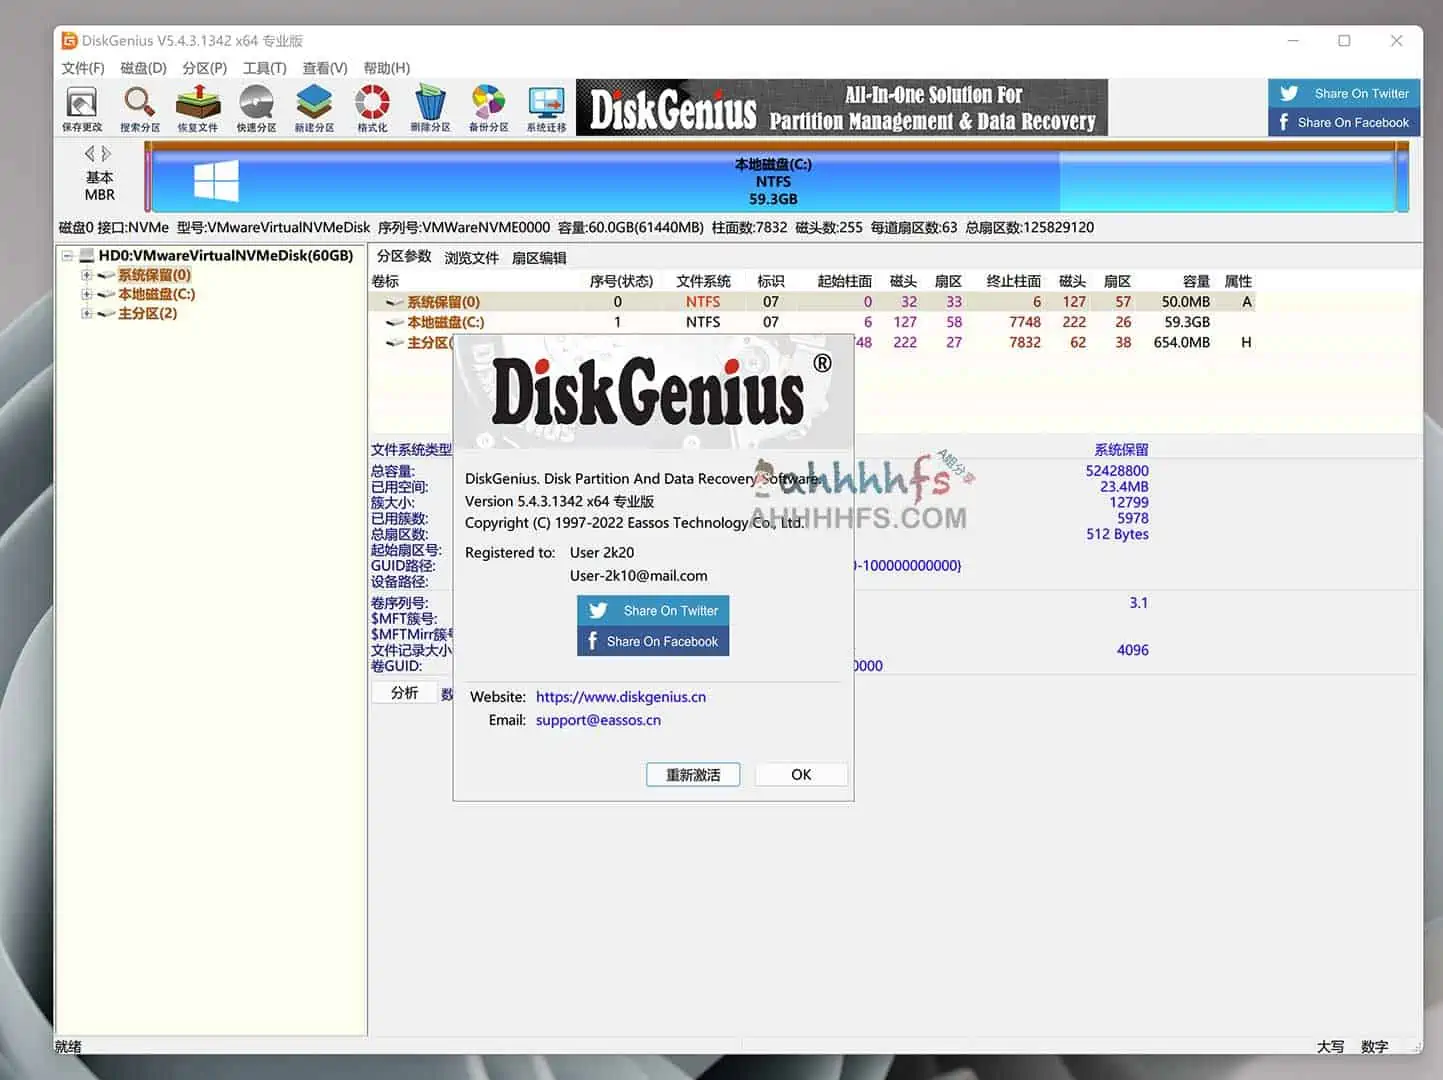Open the https://www.diskgenius.cn website link

point(621,697)
